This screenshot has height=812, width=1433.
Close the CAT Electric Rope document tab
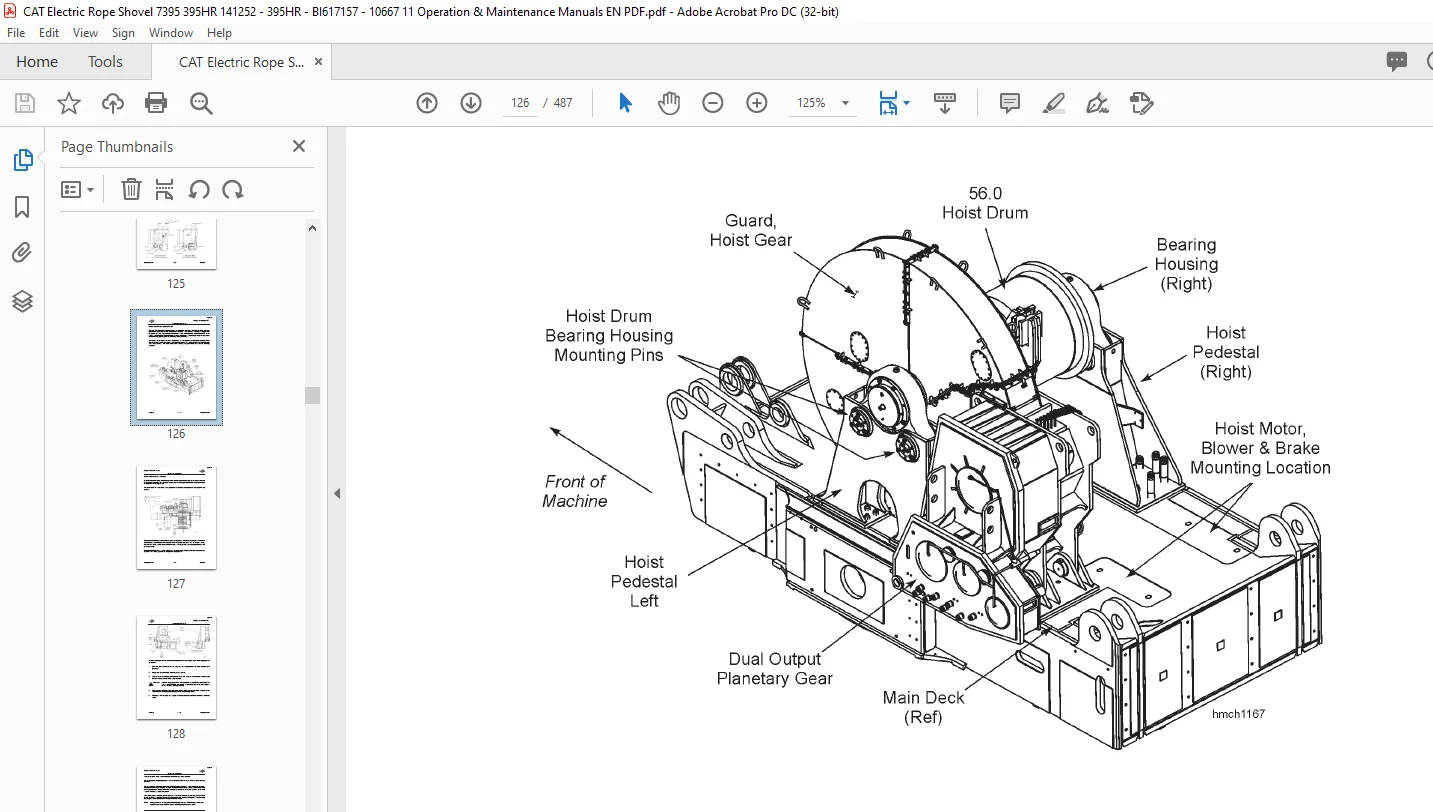click(x=319, y=62)
